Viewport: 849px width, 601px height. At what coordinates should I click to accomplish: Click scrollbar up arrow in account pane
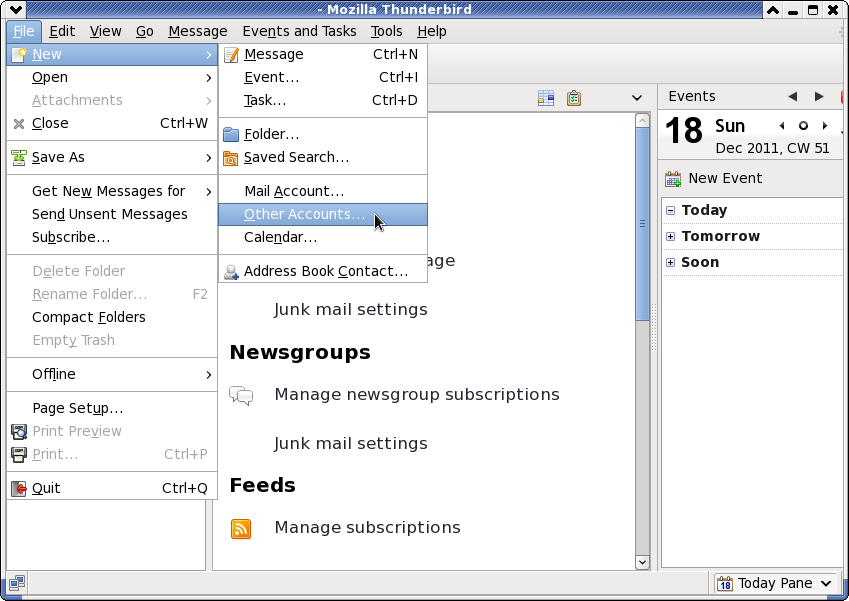(642, 120)
